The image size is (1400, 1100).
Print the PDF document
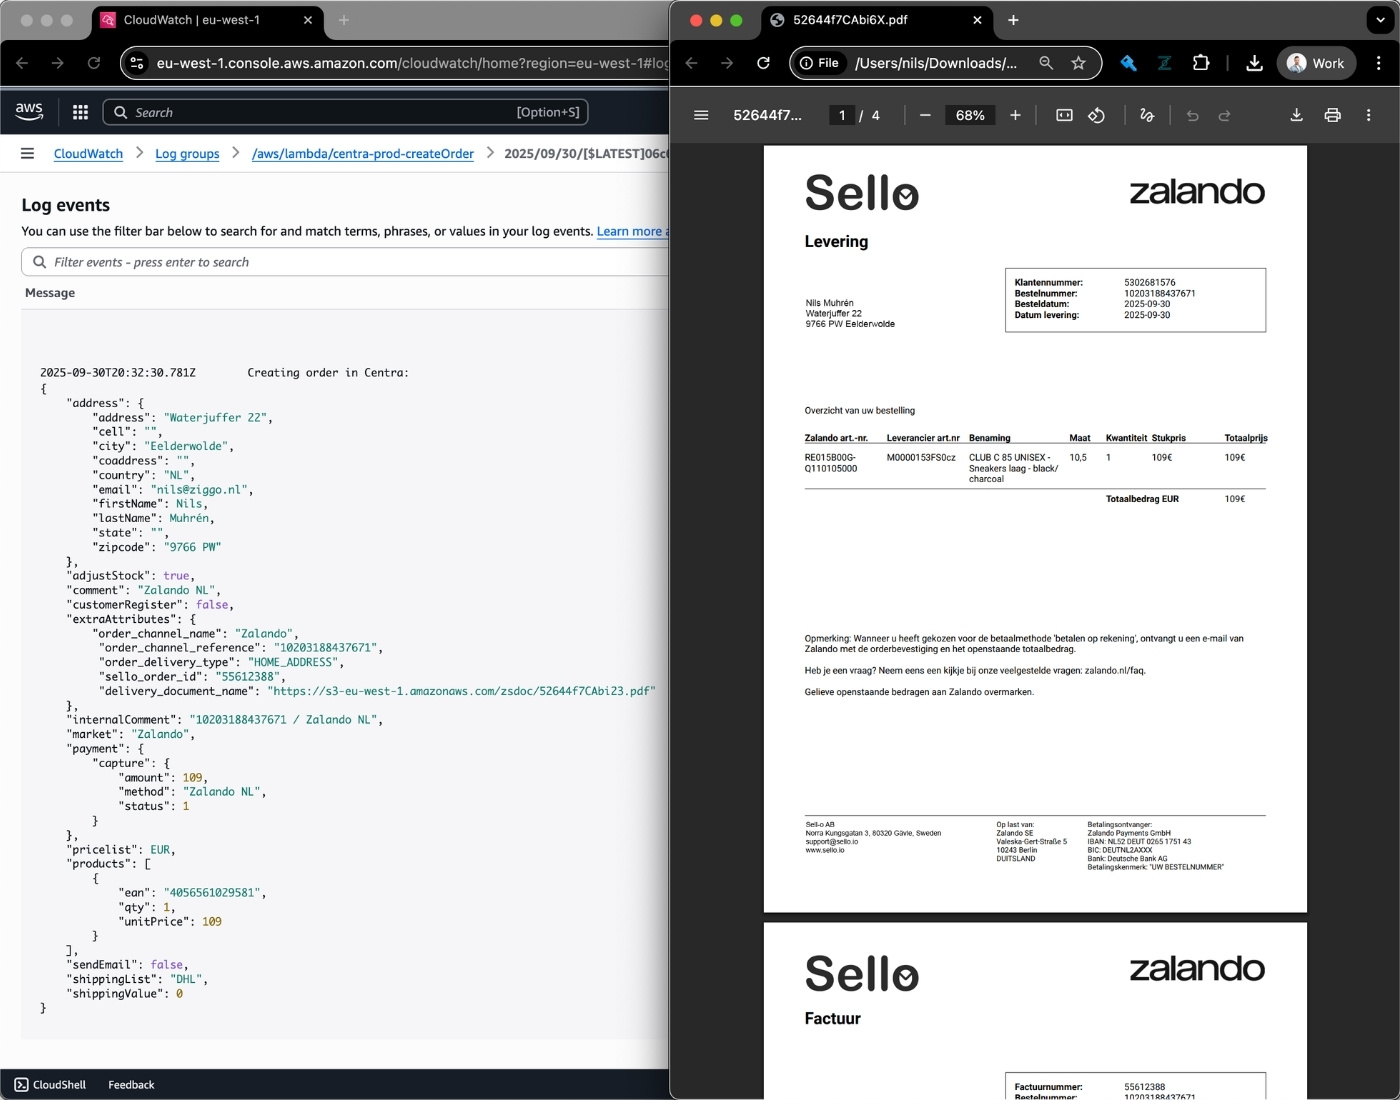(x=1332, y=115)
